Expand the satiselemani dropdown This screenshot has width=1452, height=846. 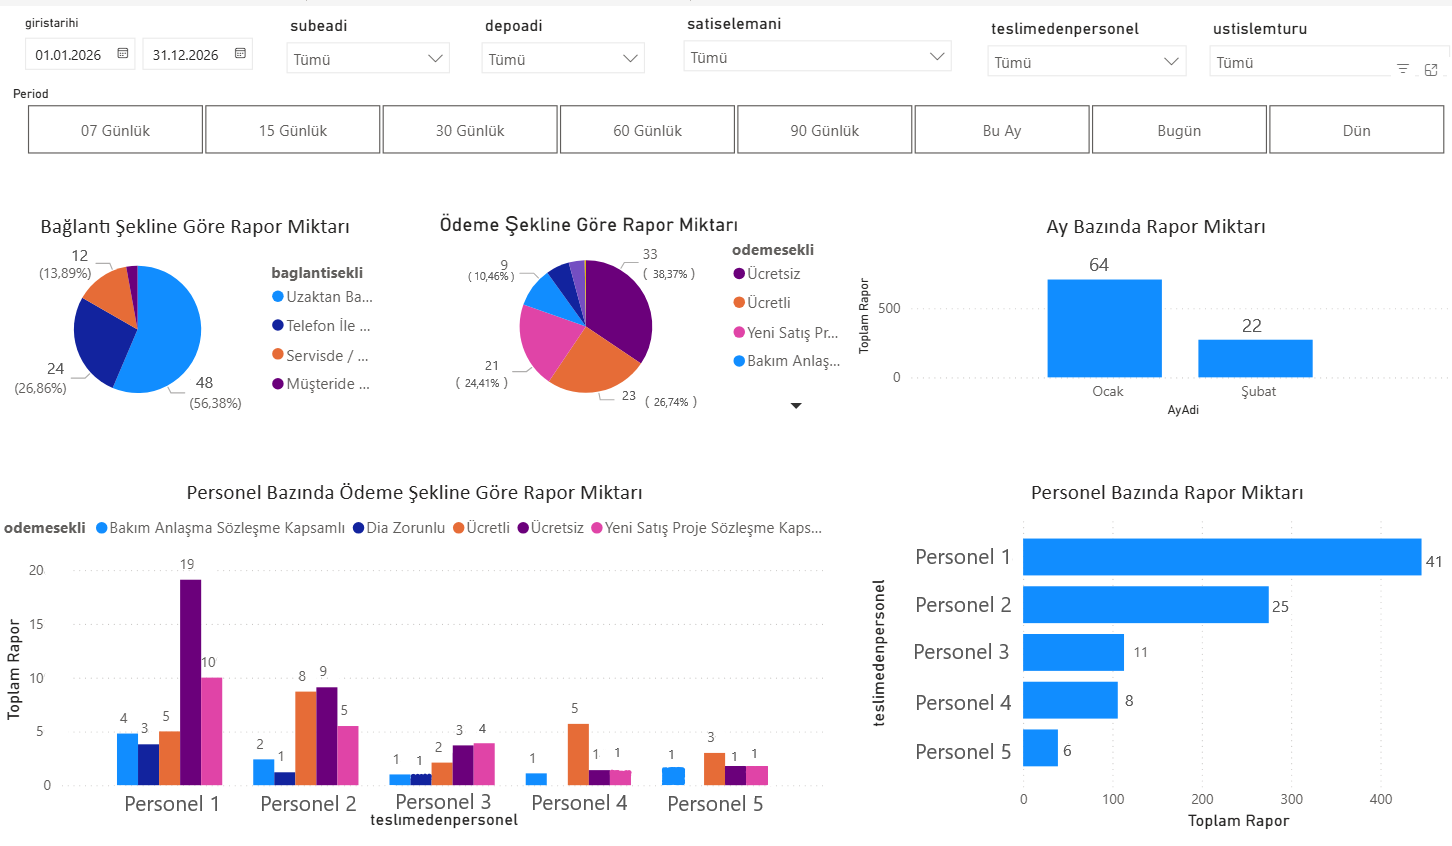937,57
